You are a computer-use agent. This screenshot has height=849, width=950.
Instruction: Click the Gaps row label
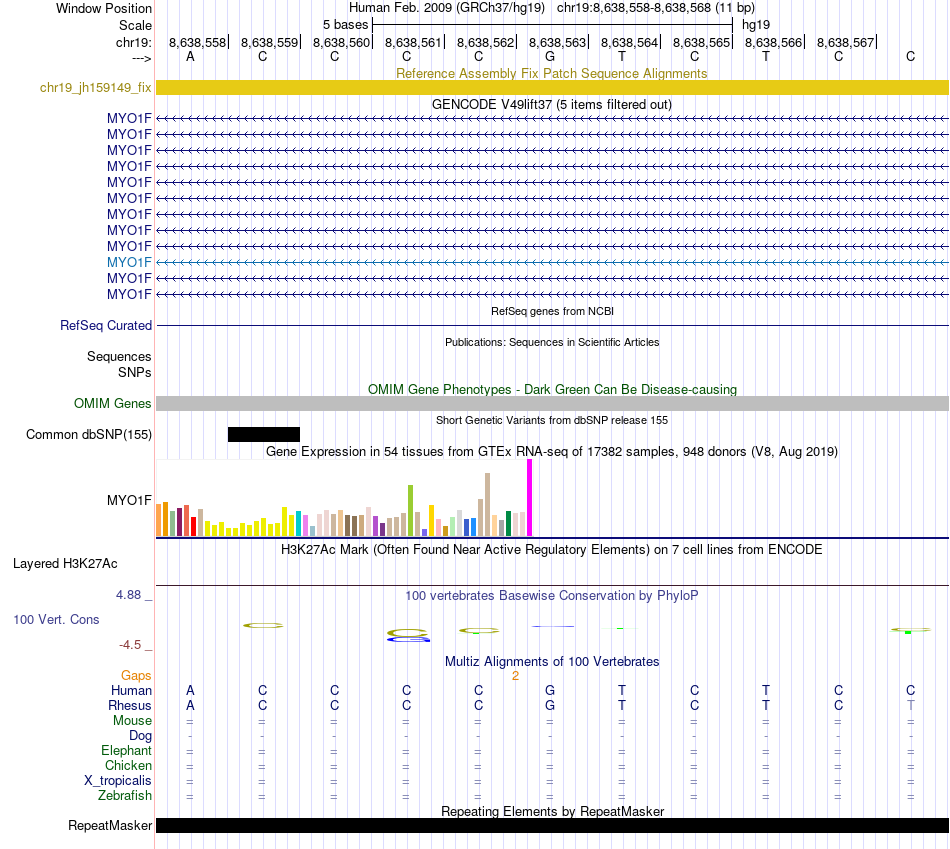click(136, 675)
